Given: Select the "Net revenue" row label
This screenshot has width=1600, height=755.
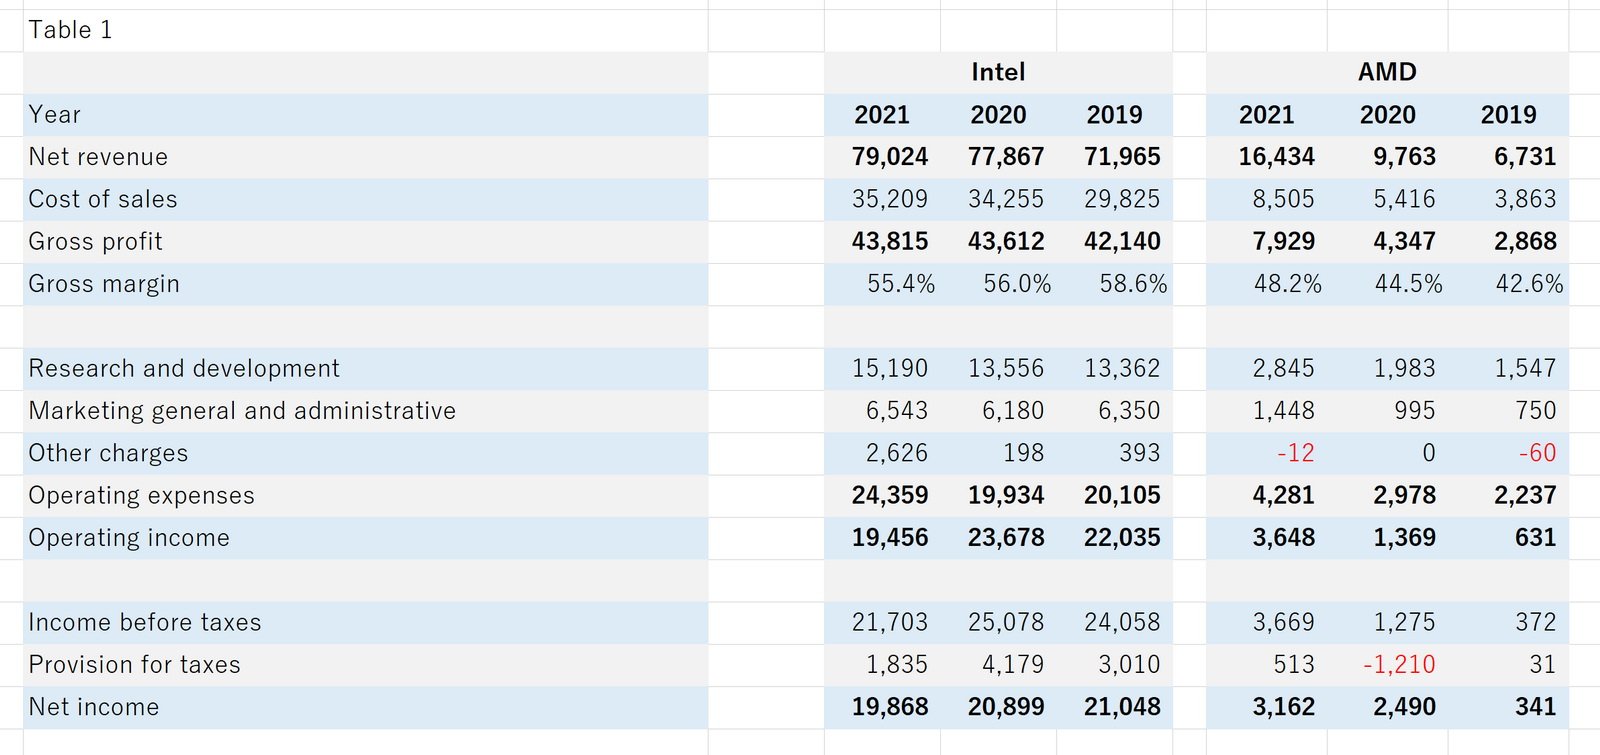Looking at the screenshot, I should pos(98,157).
